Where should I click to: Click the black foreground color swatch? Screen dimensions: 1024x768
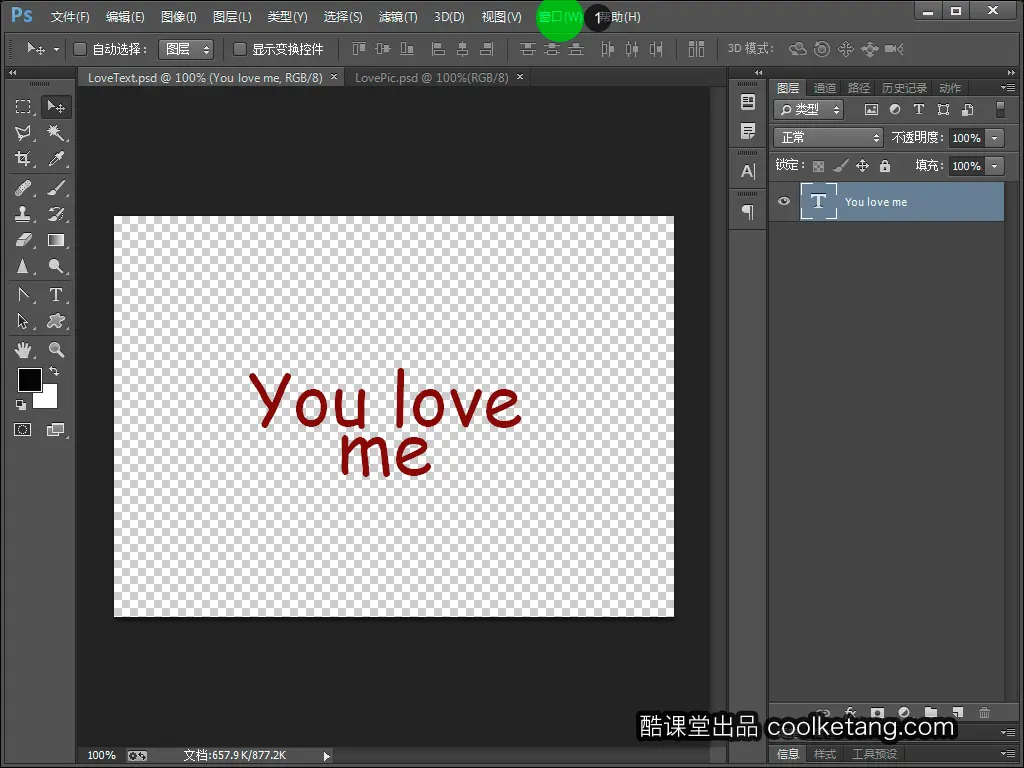pyautogui.click(x=28, y=379)
